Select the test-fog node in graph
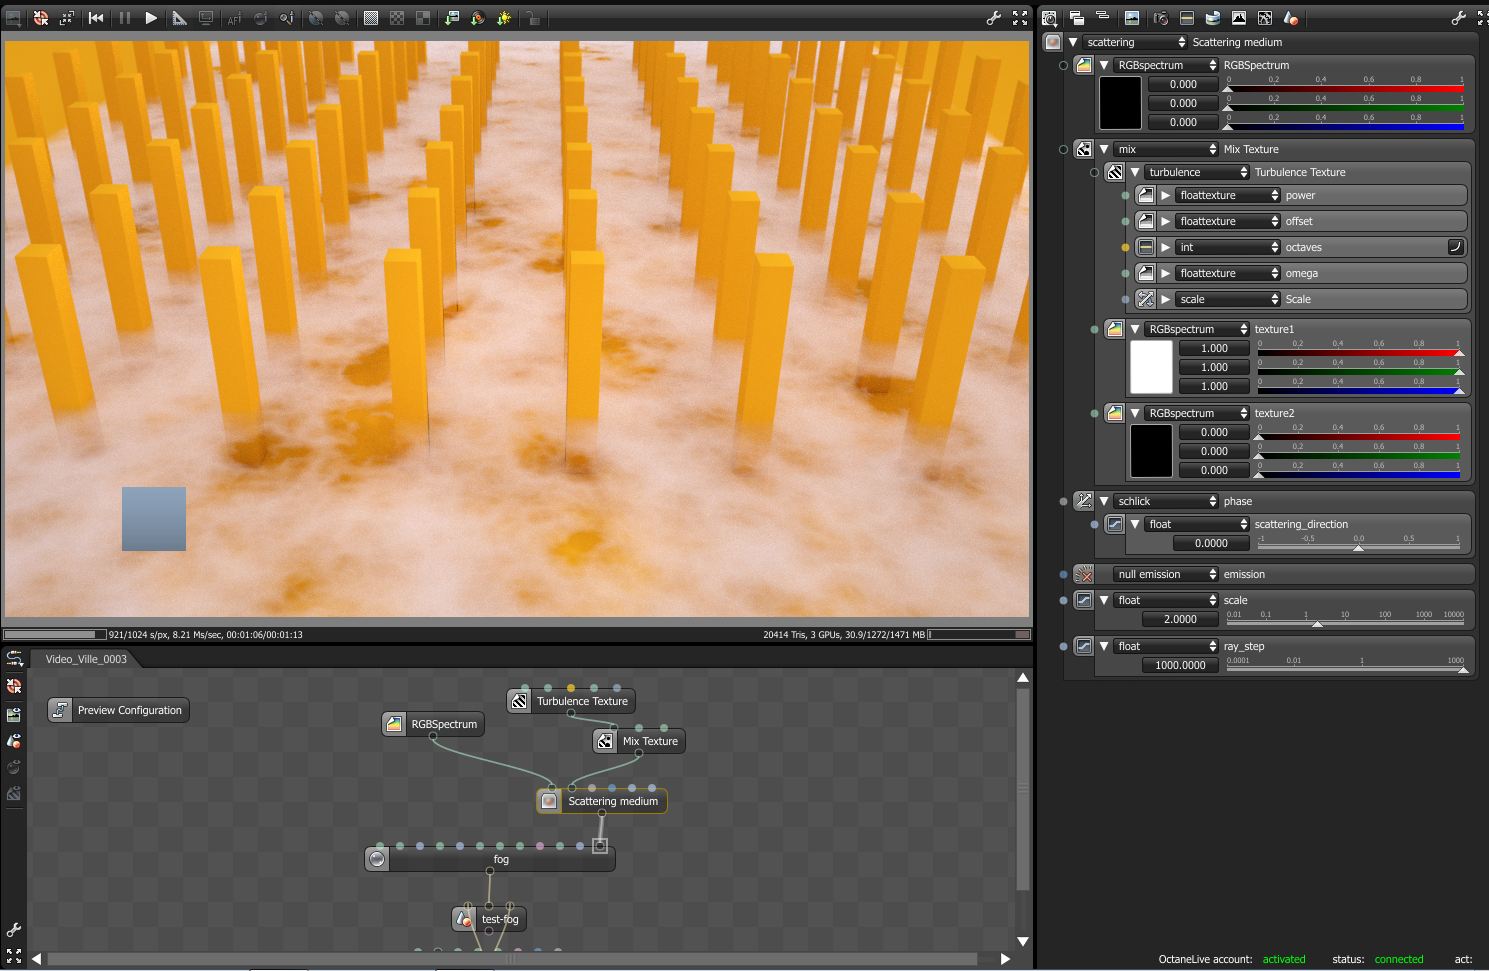The width and height of the screenshot is (1489, 971). 489,919
